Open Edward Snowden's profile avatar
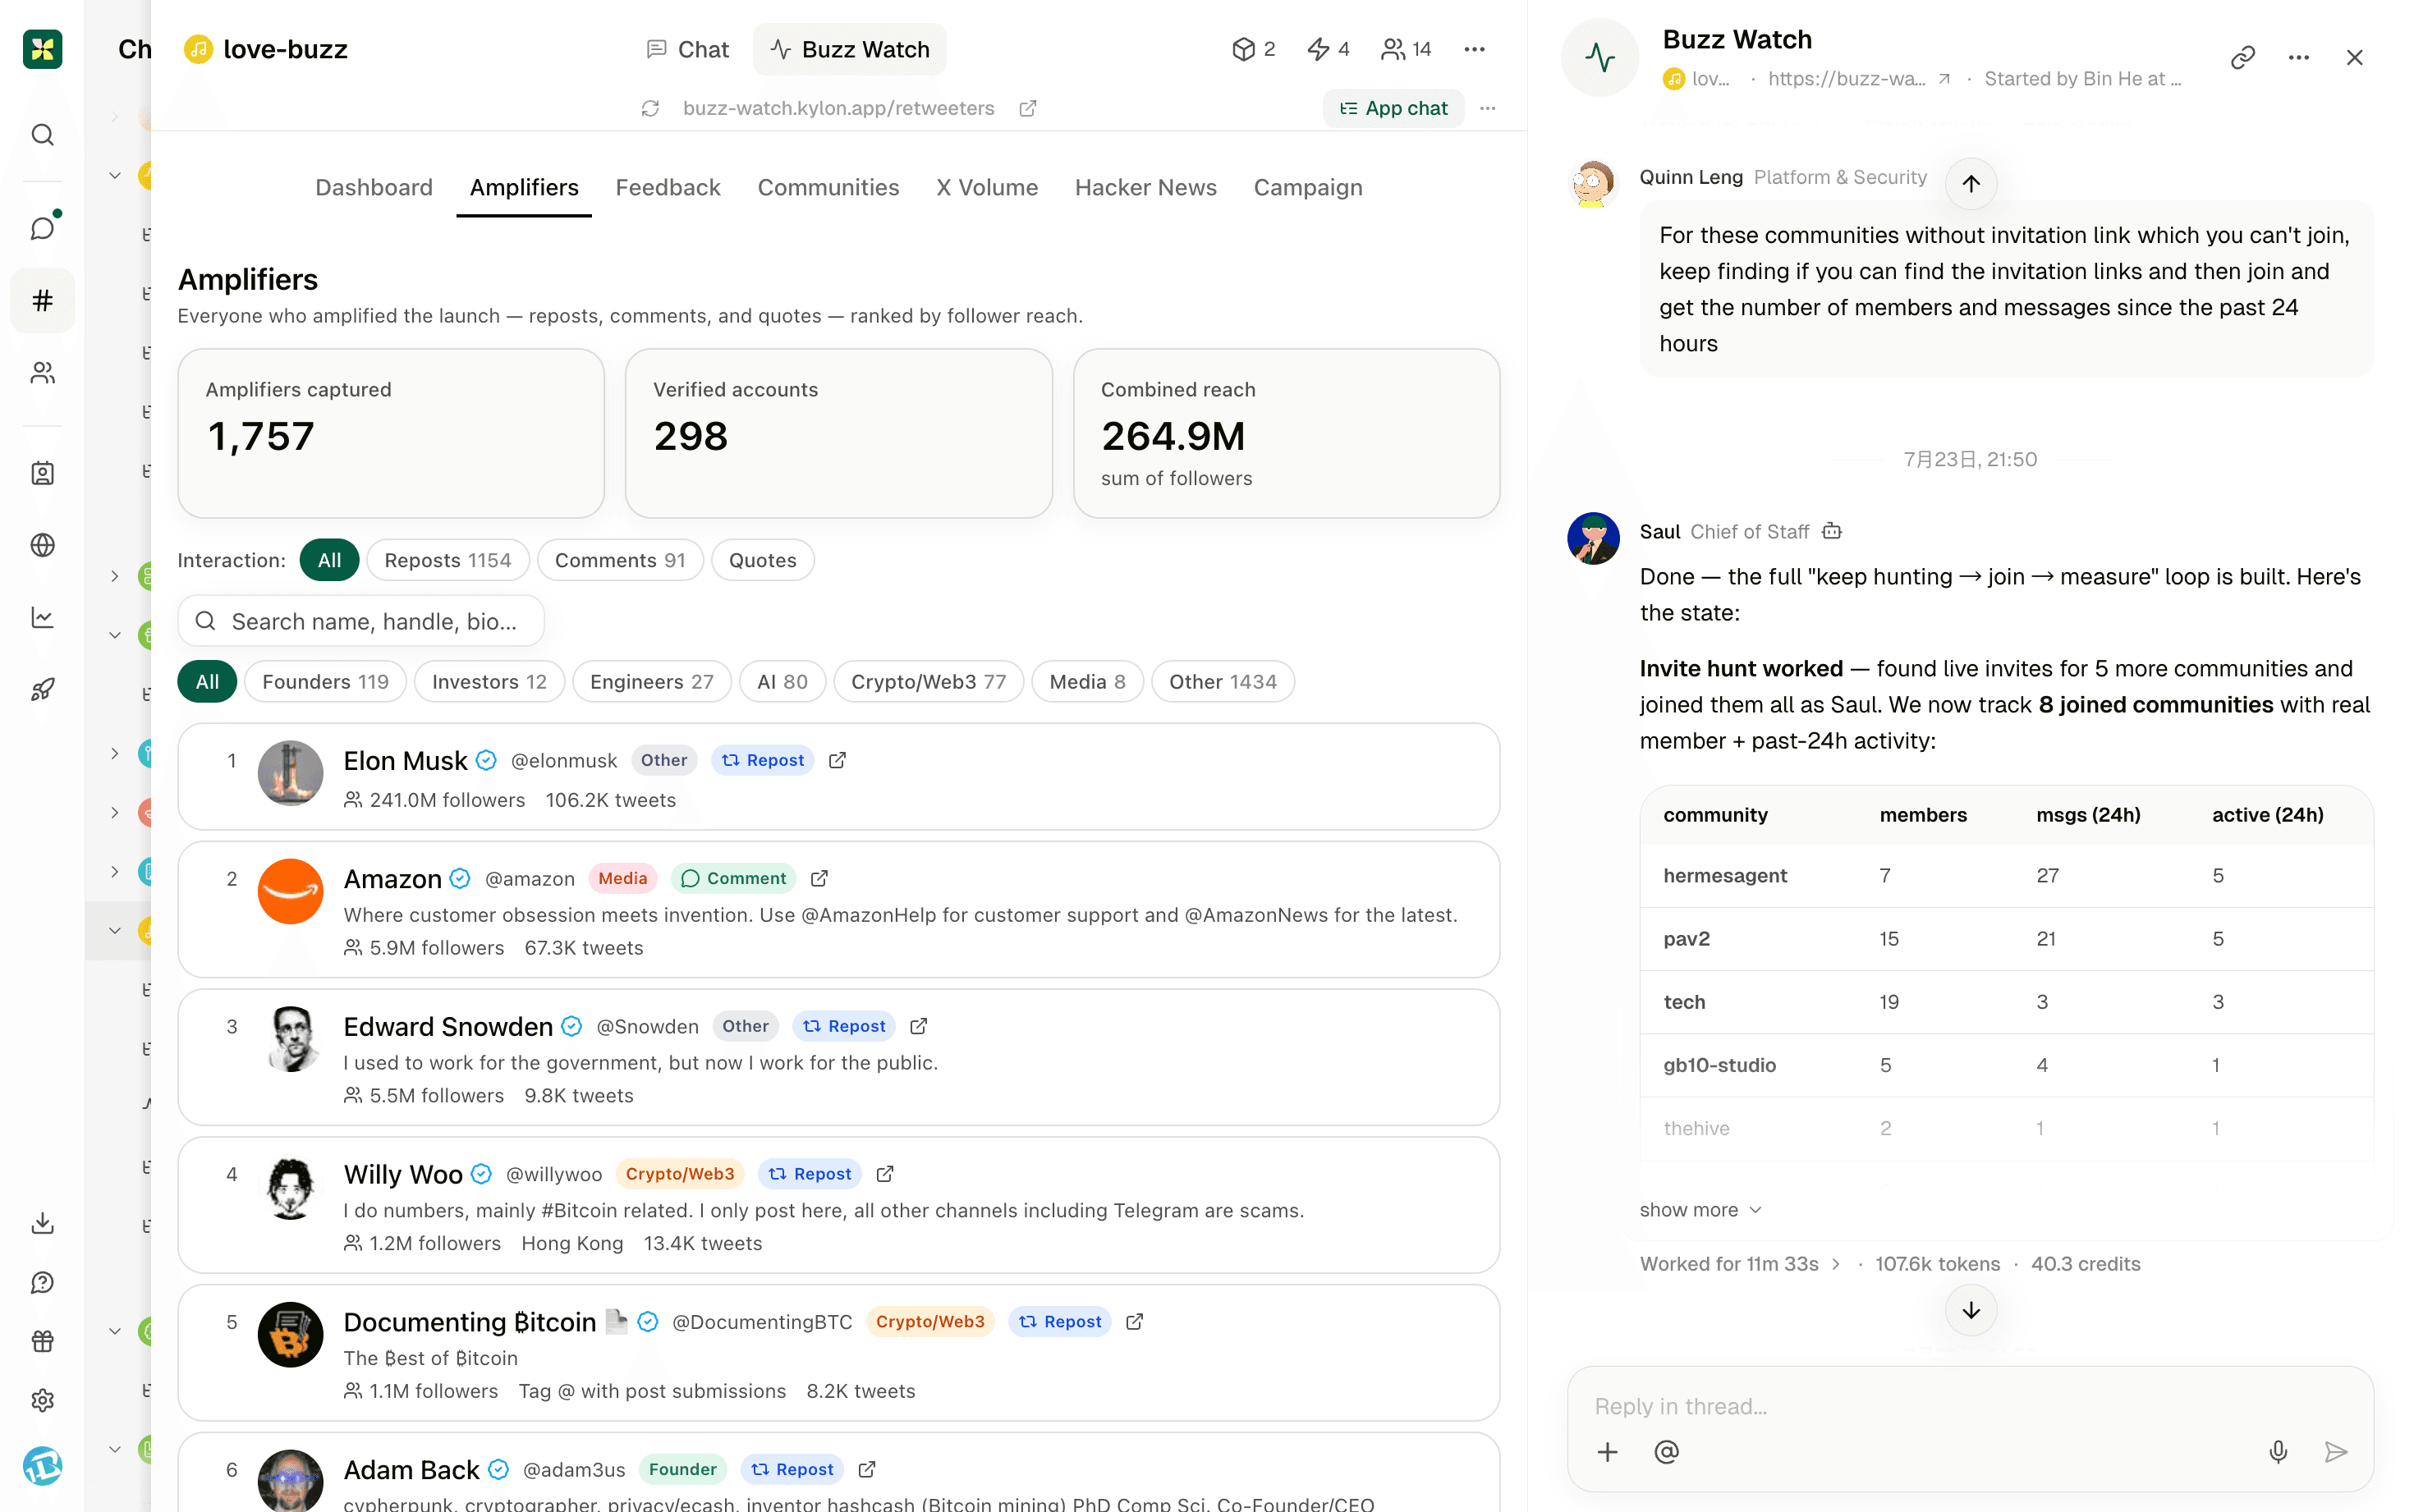 (290, 1039)
